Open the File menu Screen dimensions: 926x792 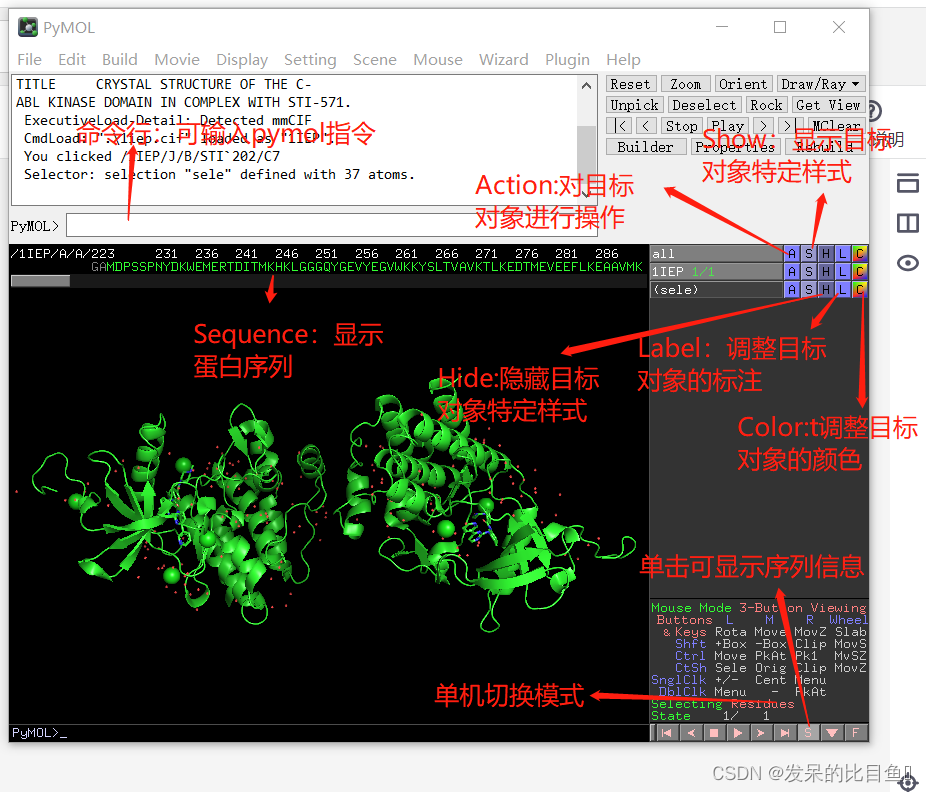[x=30, y=60]
